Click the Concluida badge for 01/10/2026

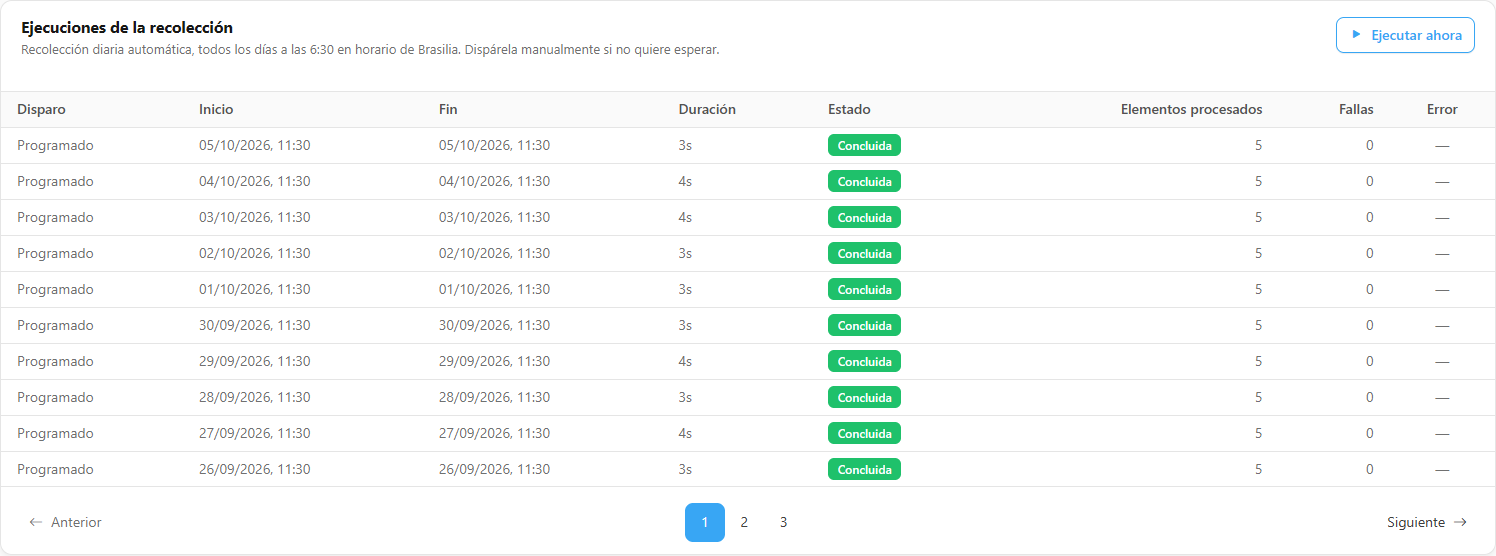(864, 289)
